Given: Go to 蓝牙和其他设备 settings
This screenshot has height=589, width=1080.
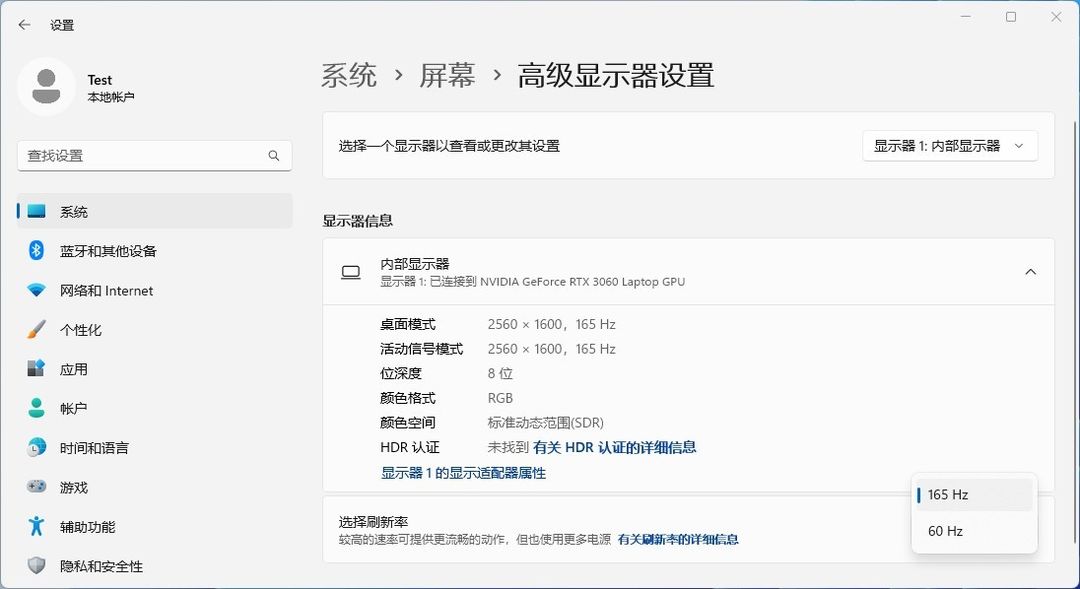Looking at the screenshot, I should pyautogui.click(x=155, y=251).
